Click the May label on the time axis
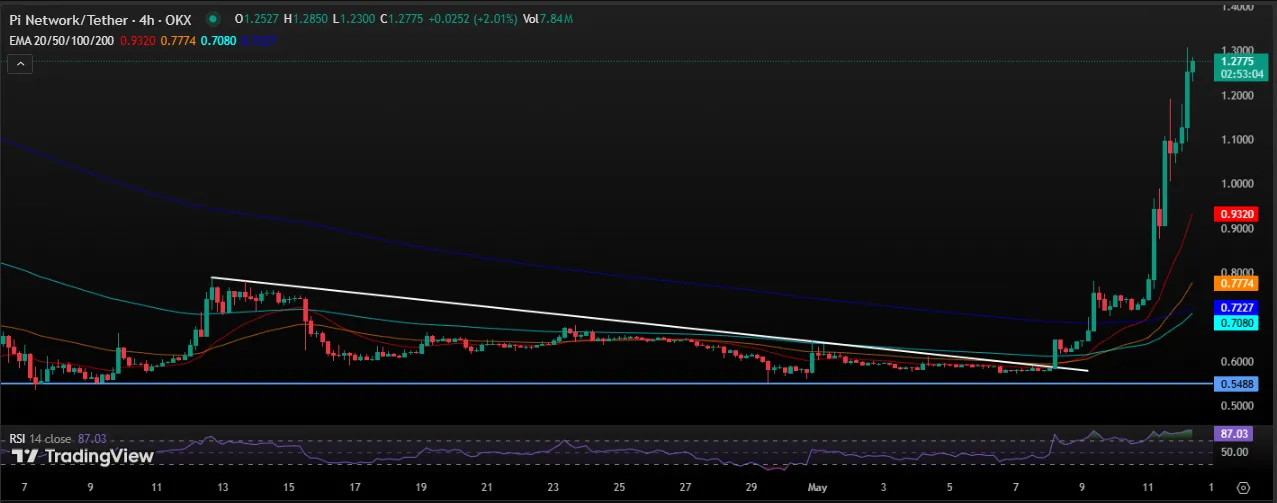The height and width of the screenshot is (503, 1277). pos(817,487)
